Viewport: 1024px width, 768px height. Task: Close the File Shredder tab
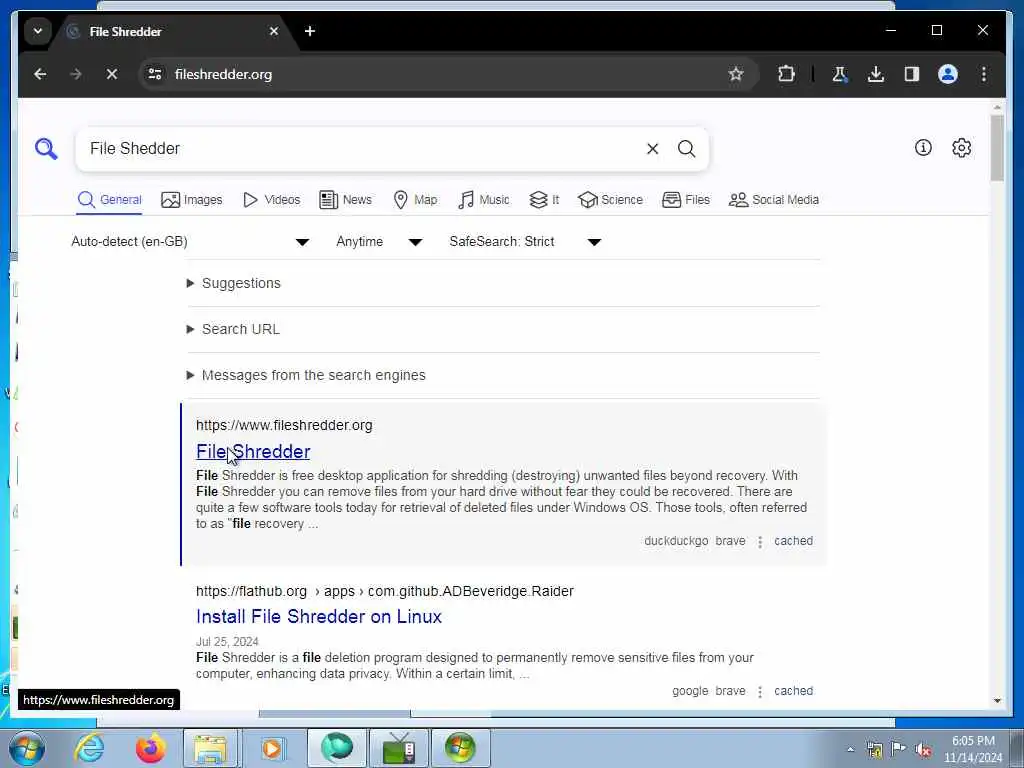(x=274, y=31)
